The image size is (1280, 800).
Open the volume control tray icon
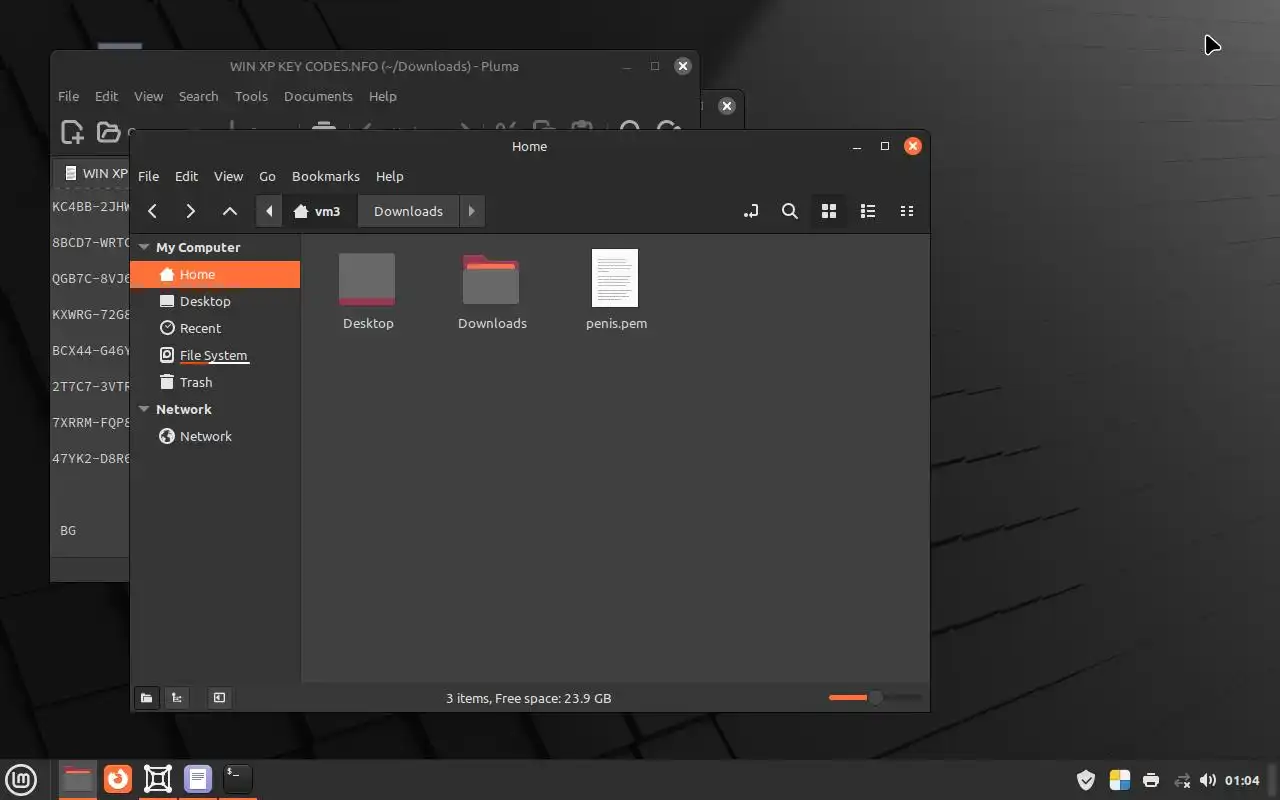[x=1208, y=780]
